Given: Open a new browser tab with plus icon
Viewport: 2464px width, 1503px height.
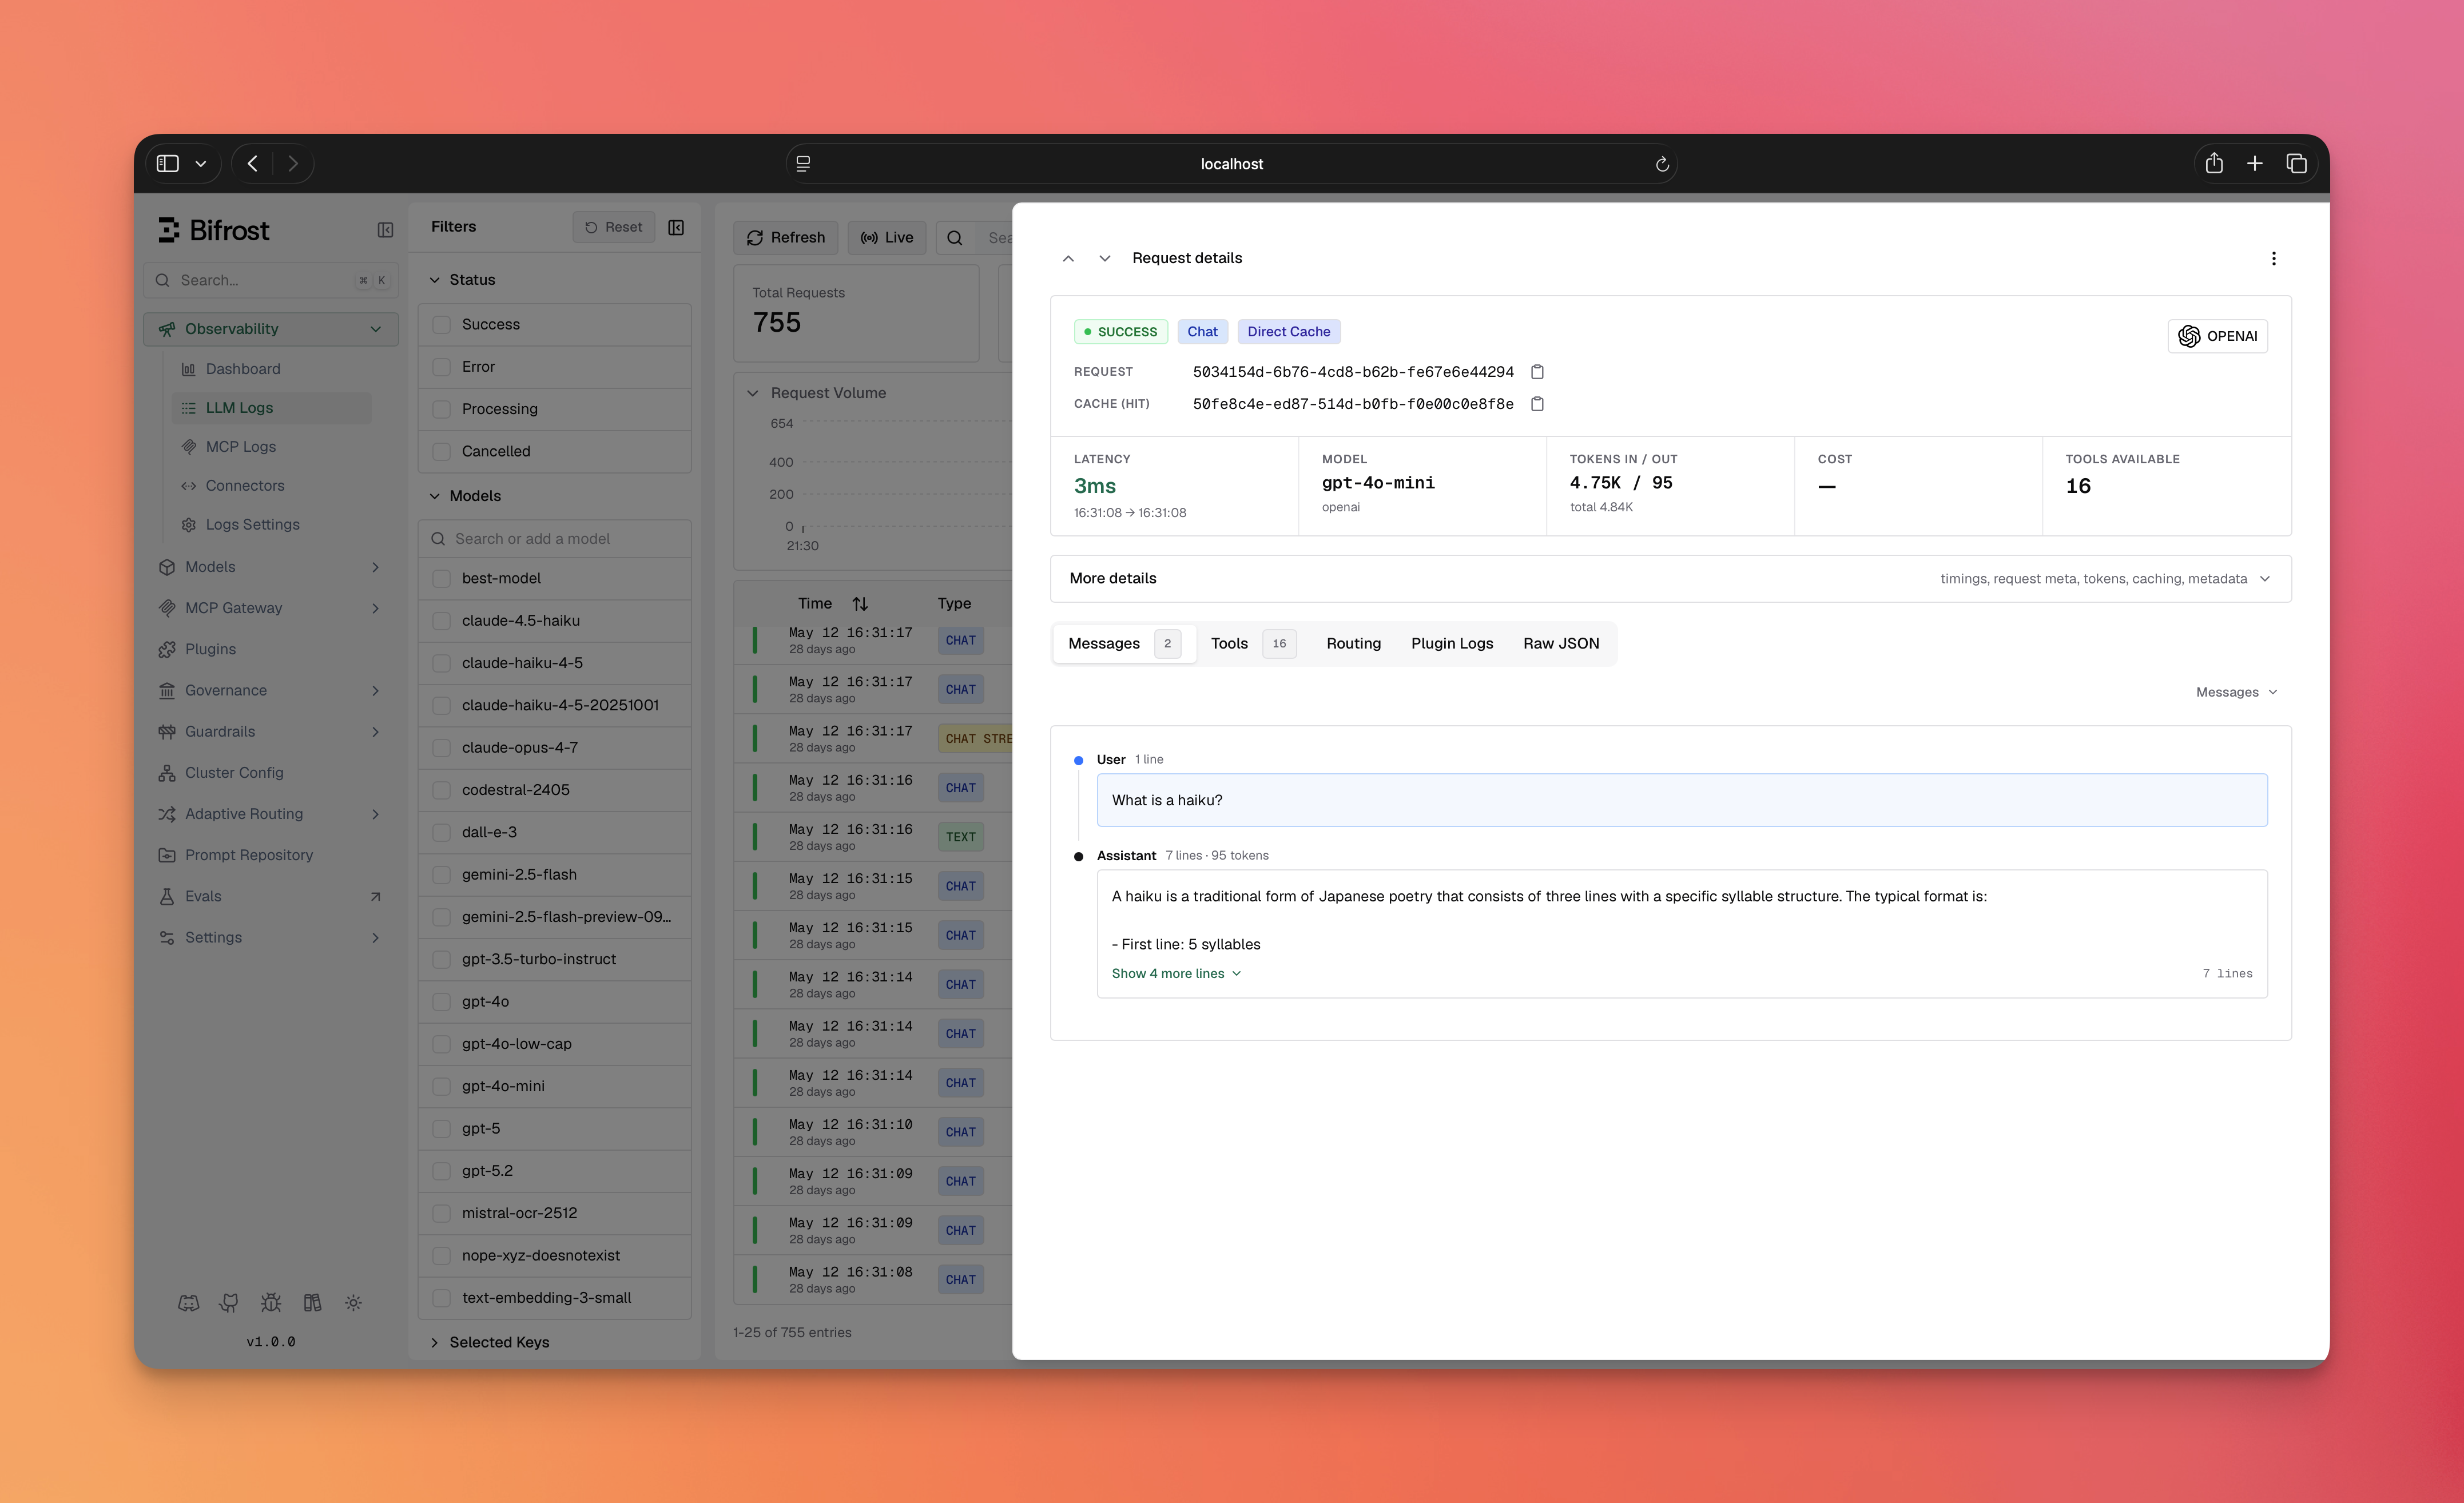Looking at the screenshot, I should point(2255,163).
